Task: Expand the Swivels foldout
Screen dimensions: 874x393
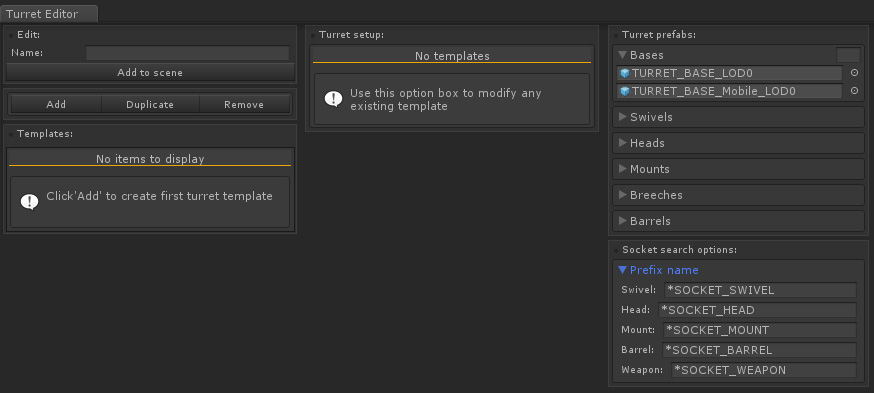Action: 623,117
